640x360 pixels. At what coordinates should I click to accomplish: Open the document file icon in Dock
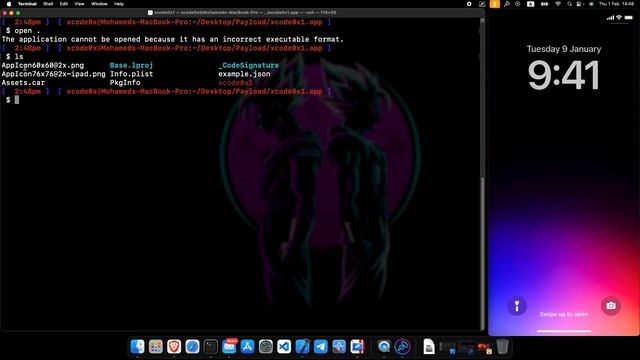429,347
